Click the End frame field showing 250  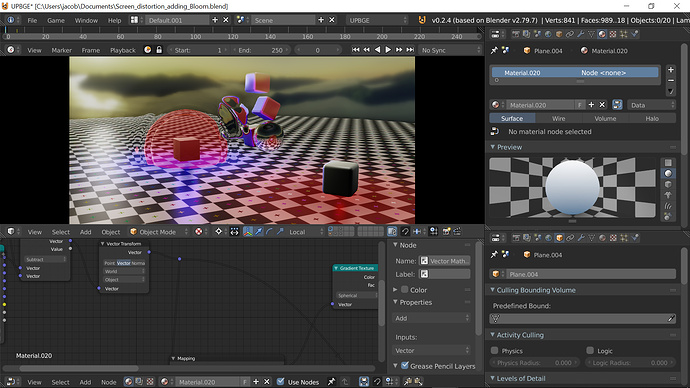[261, 50]
